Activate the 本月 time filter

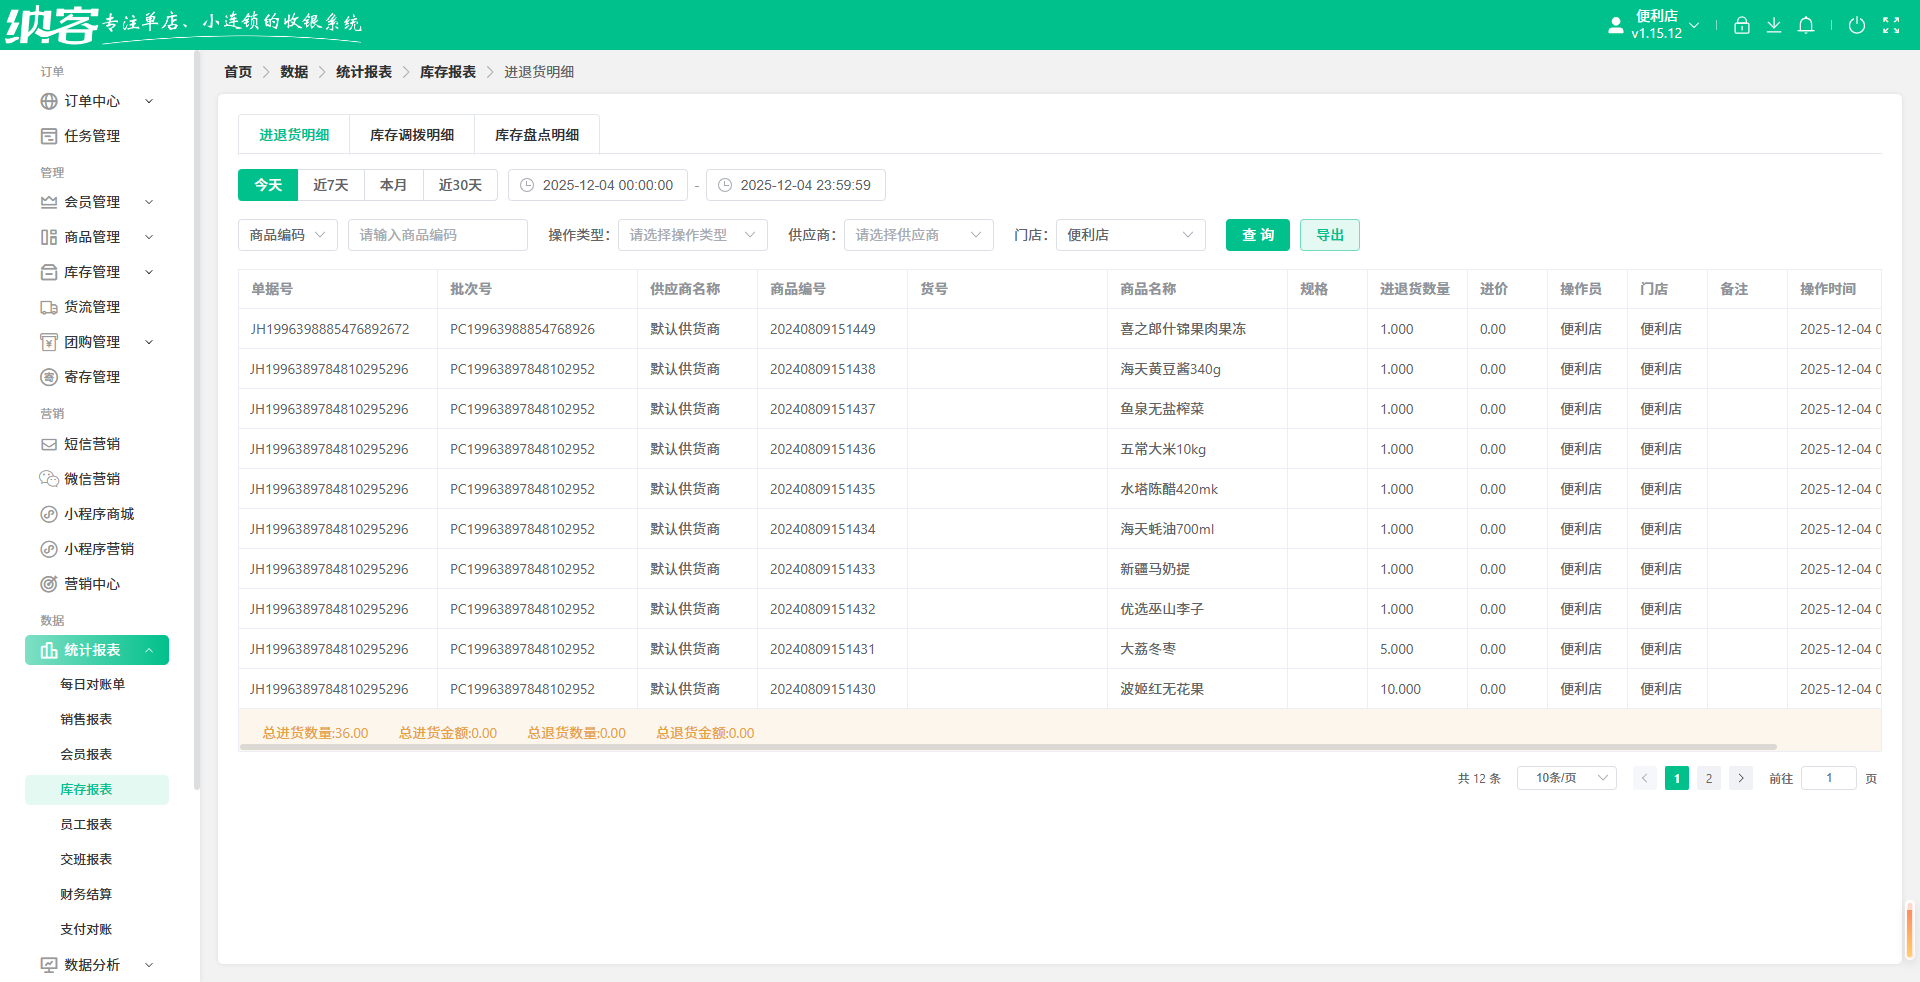pyautogui.click(x=394, y=185)
